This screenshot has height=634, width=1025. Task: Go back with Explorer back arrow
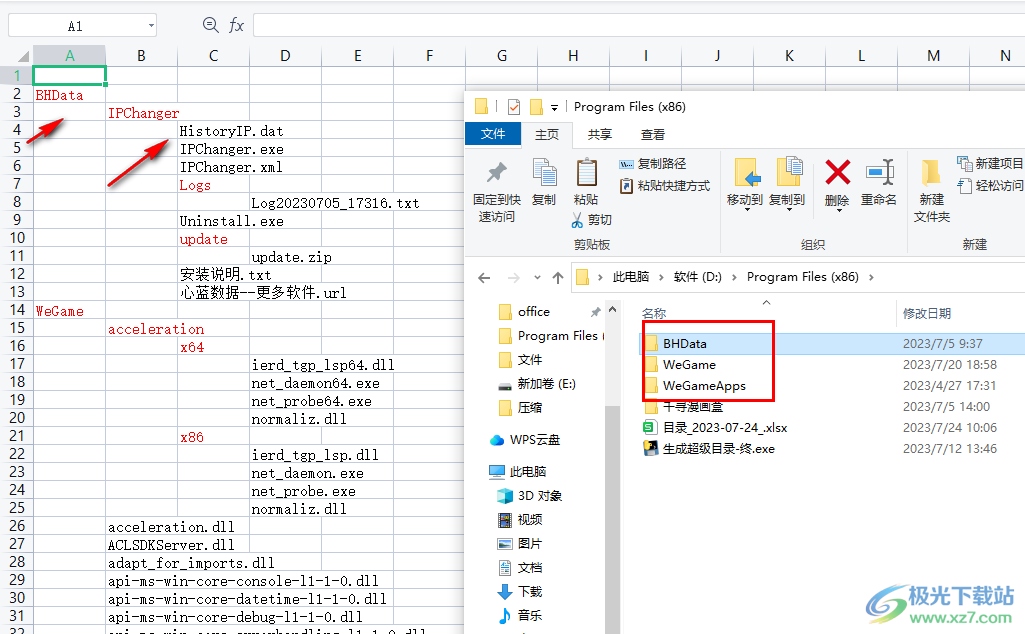pyautogui.click(x=484, y=278)
